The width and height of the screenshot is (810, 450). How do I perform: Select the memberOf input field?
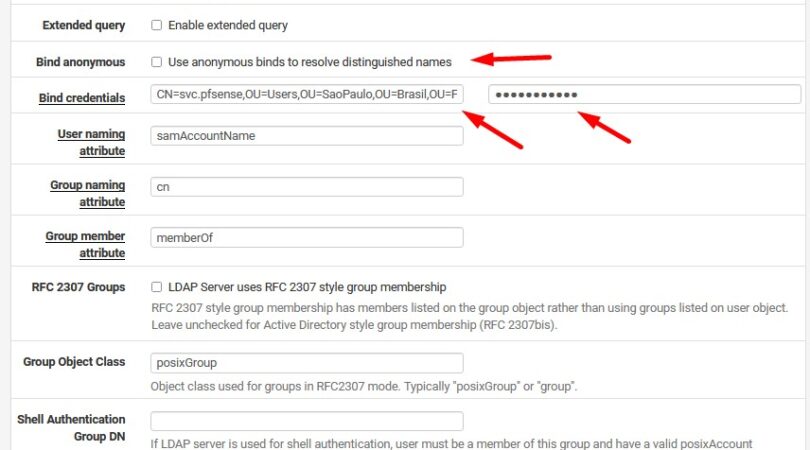click(x=306, y=238)
